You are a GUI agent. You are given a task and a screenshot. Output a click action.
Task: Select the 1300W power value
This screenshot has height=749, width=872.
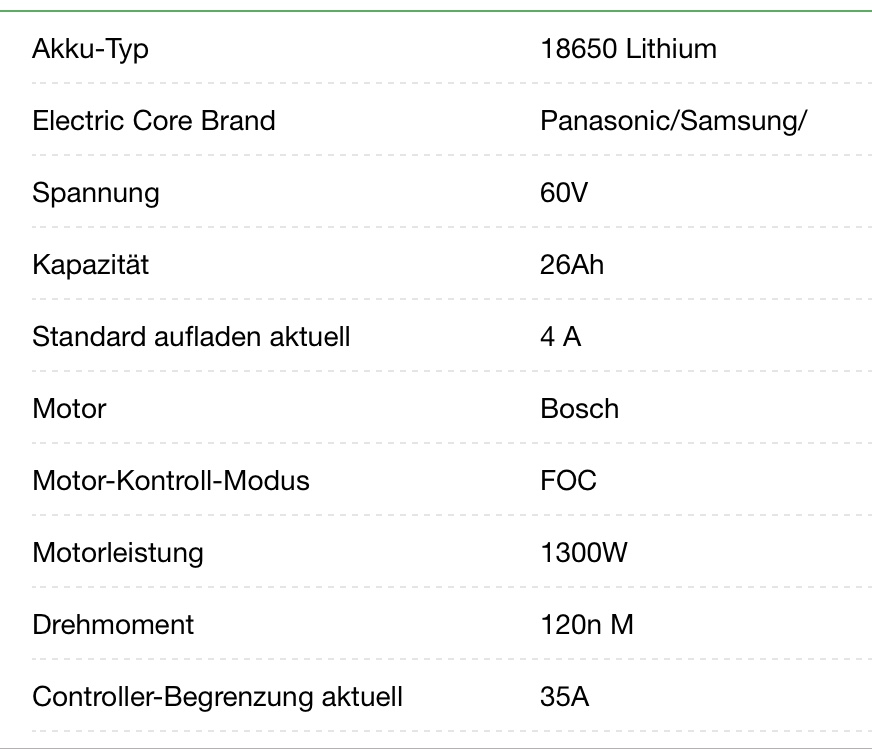[583, 552]
